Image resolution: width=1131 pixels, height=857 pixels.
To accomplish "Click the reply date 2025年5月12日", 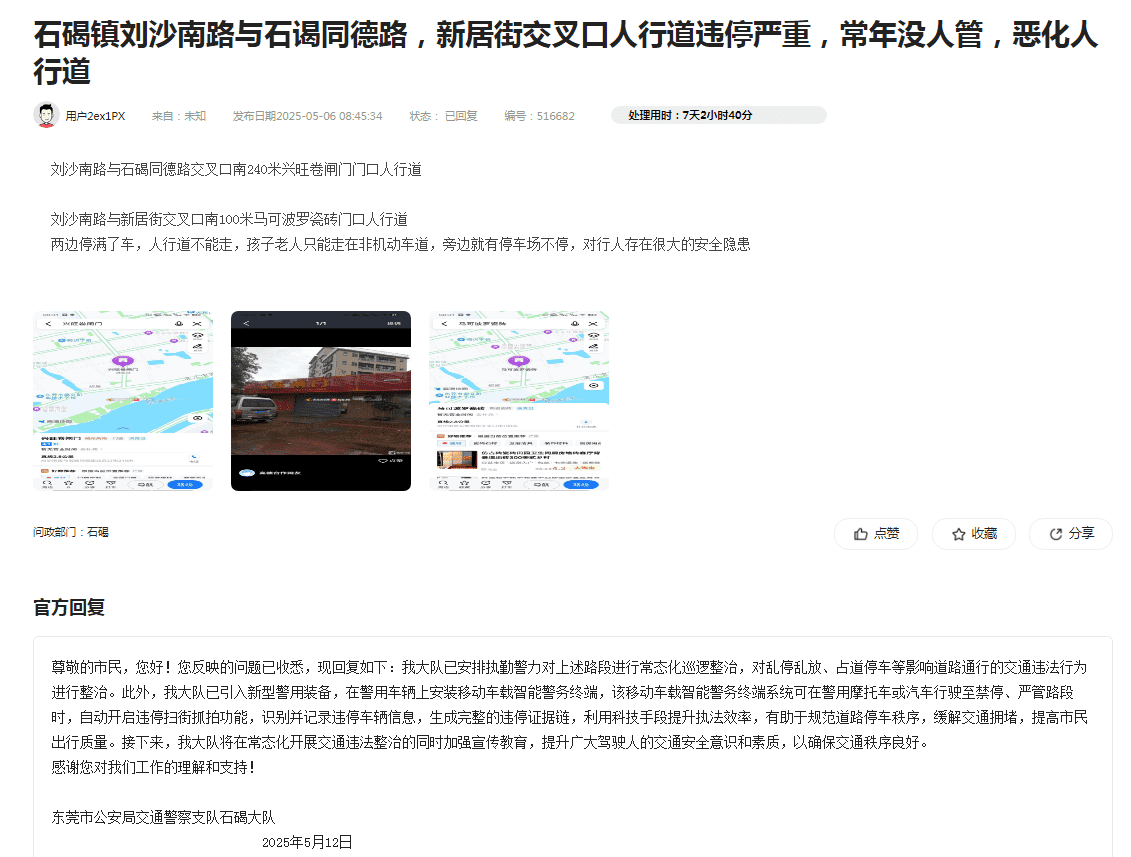I will [307, 842].
